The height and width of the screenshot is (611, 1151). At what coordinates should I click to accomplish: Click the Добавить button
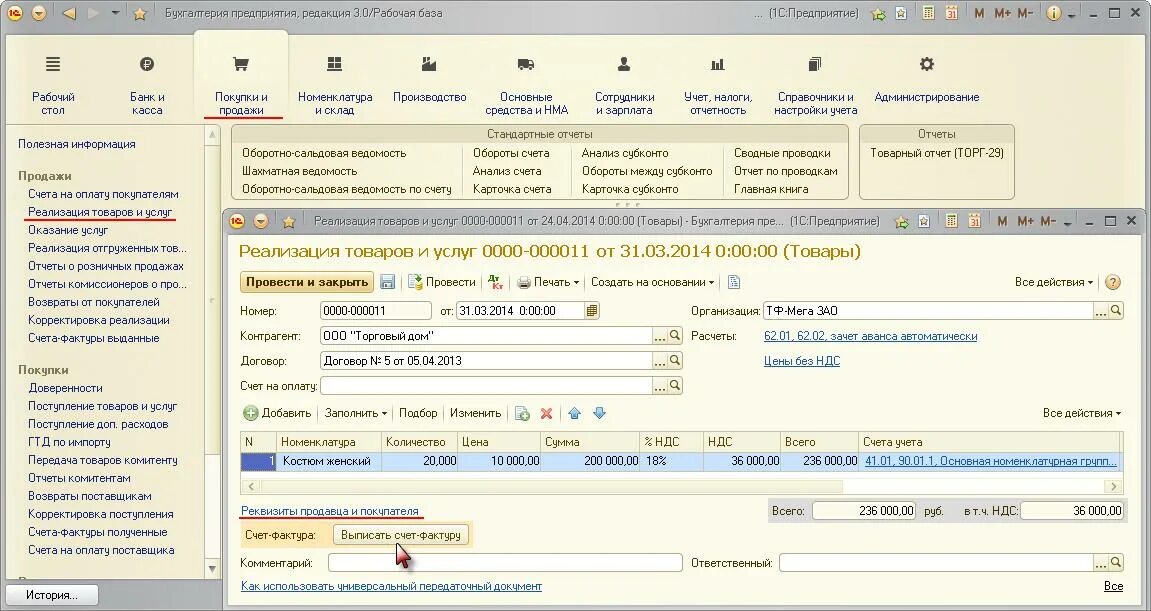click(x=277, y=413)
